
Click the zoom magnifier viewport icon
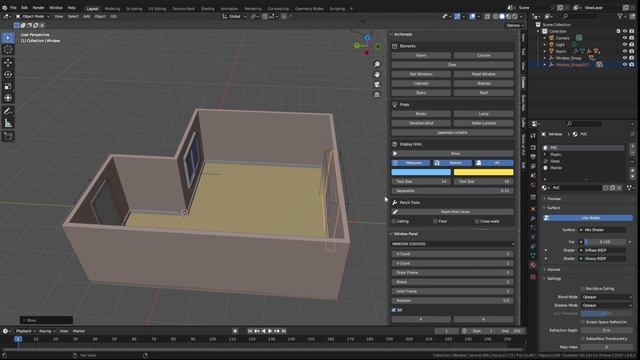377,64
